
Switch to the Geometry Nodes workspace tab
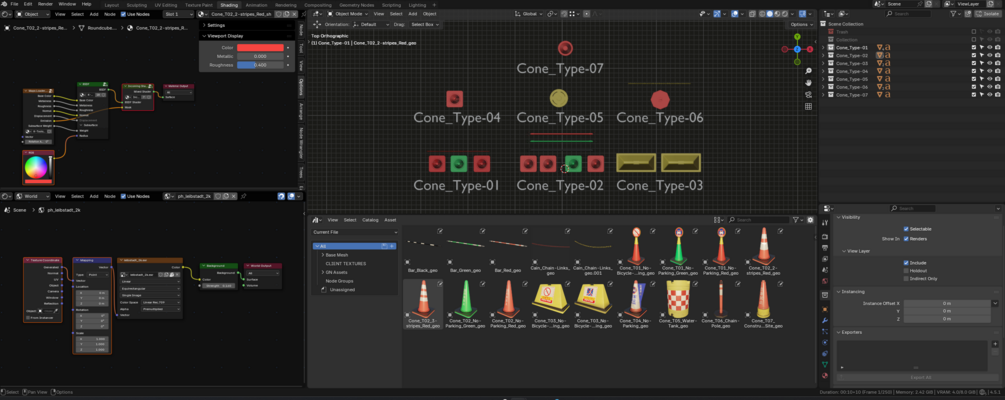pos(356,4)
